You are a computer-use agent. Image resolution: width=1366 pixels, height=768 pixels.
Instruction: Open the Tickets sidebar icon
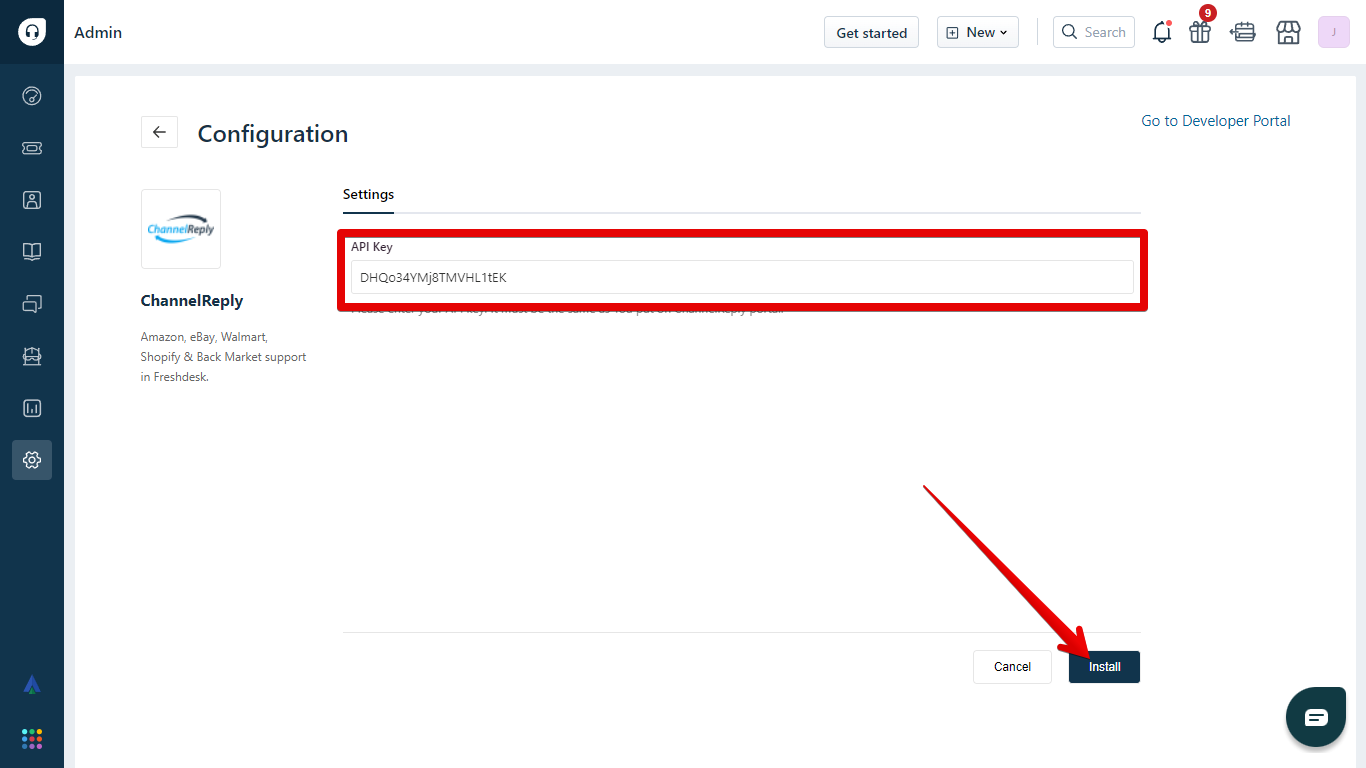pos(32,148)
